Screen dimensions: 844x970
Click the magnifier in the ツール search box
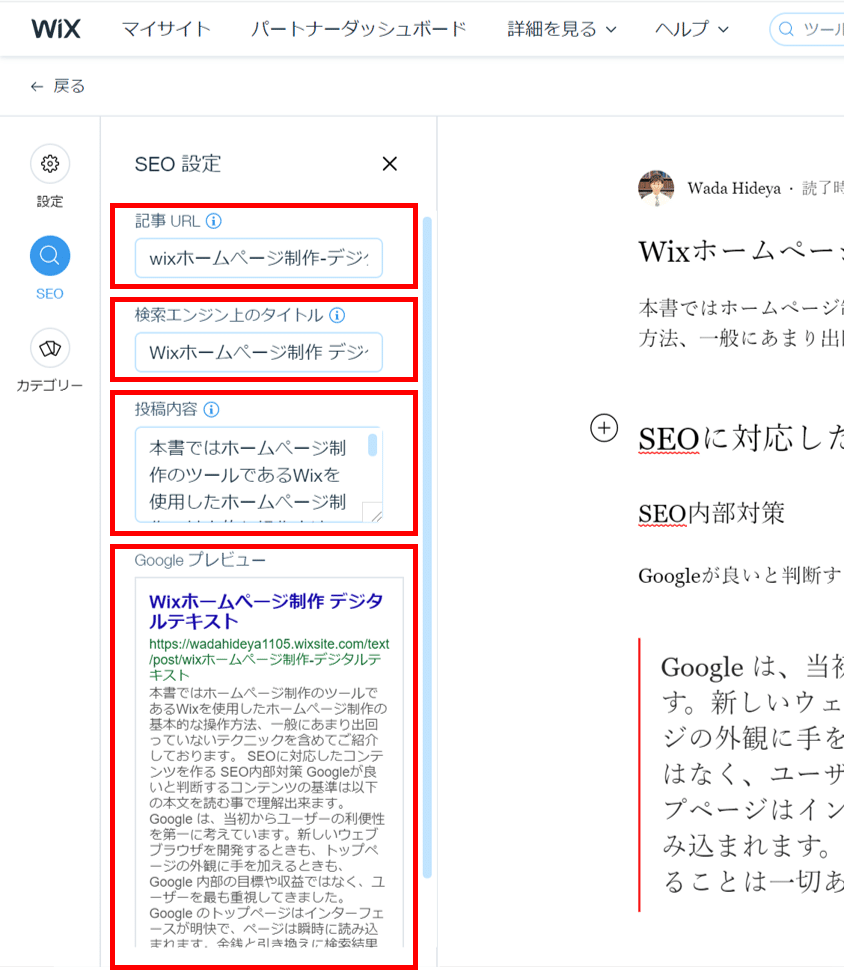(789, 29)
